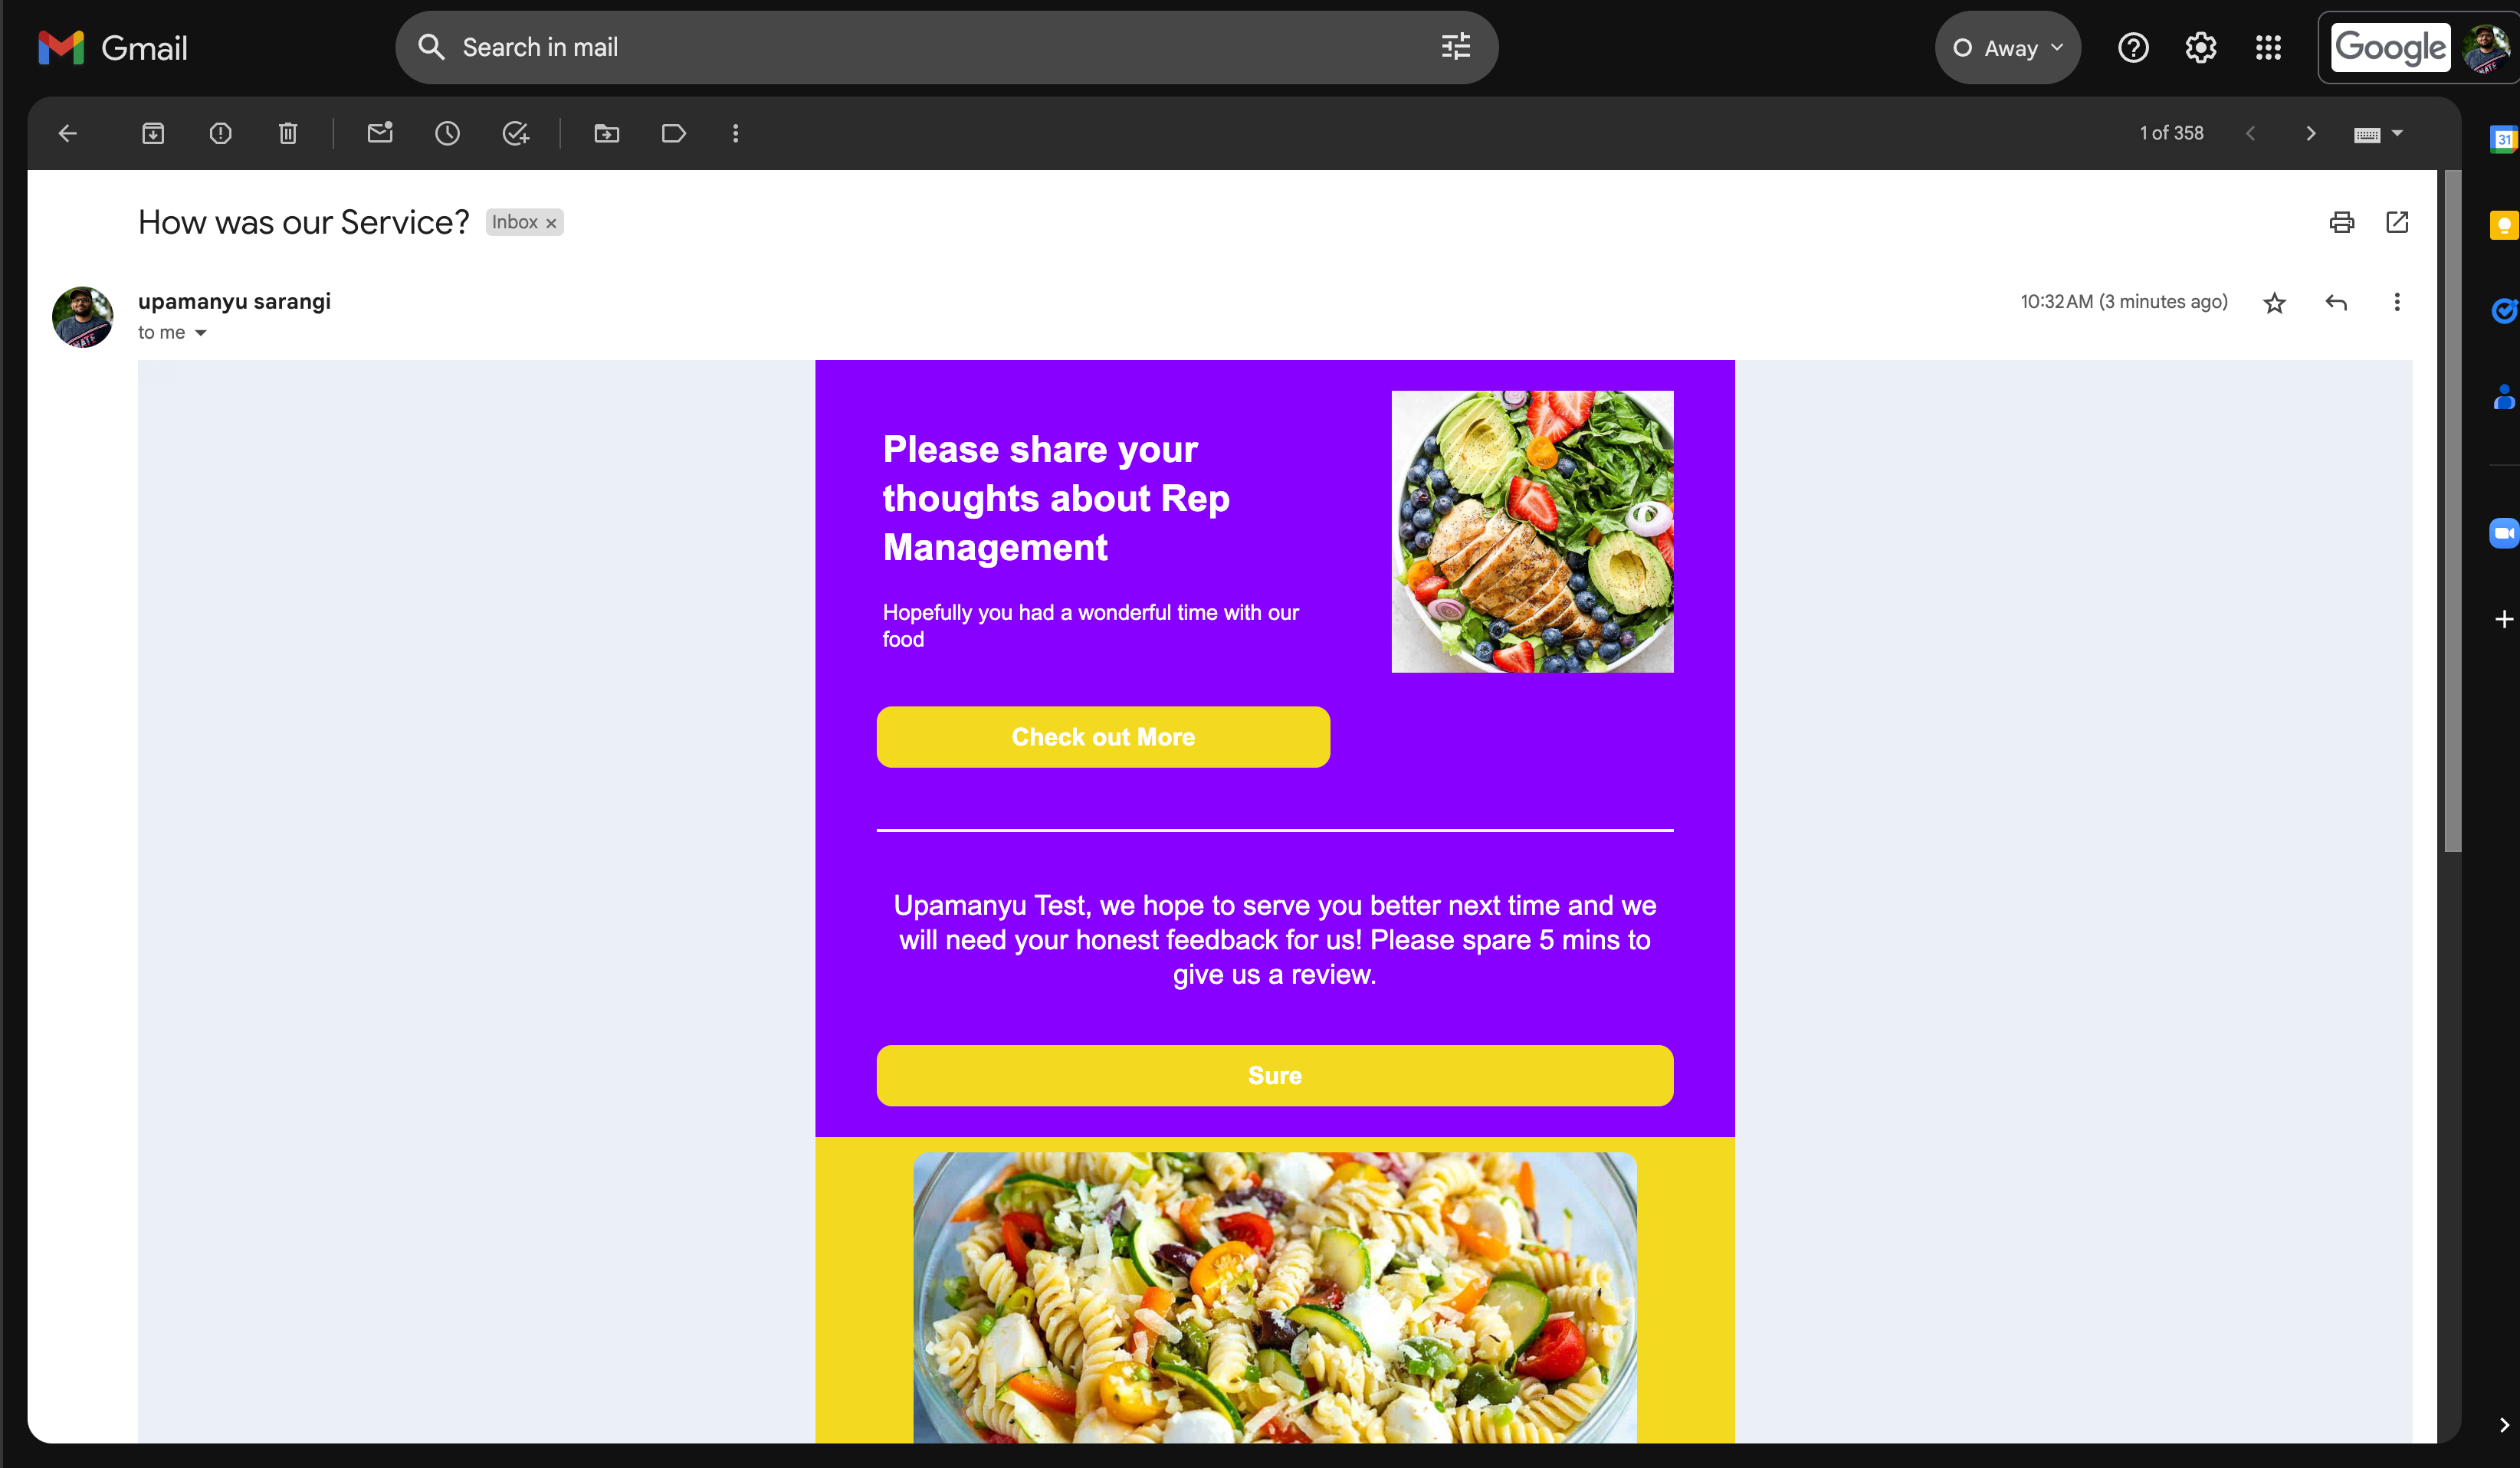Viewport: 2520px width, 1468px height.
Task: Add this email to Tasks
Action: (515, 133)
